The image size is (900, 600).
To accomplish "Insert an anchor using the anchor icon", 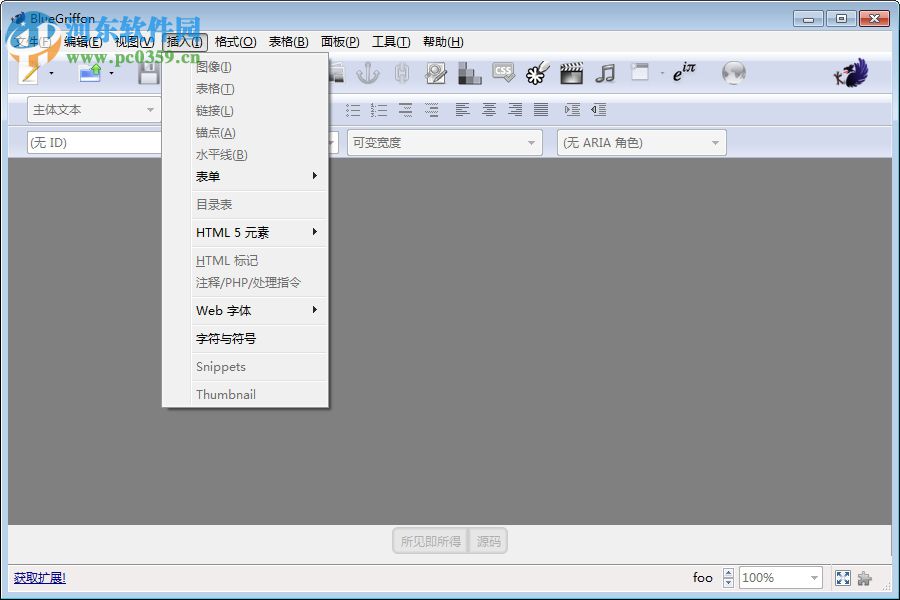I will [x=366, y=72].
